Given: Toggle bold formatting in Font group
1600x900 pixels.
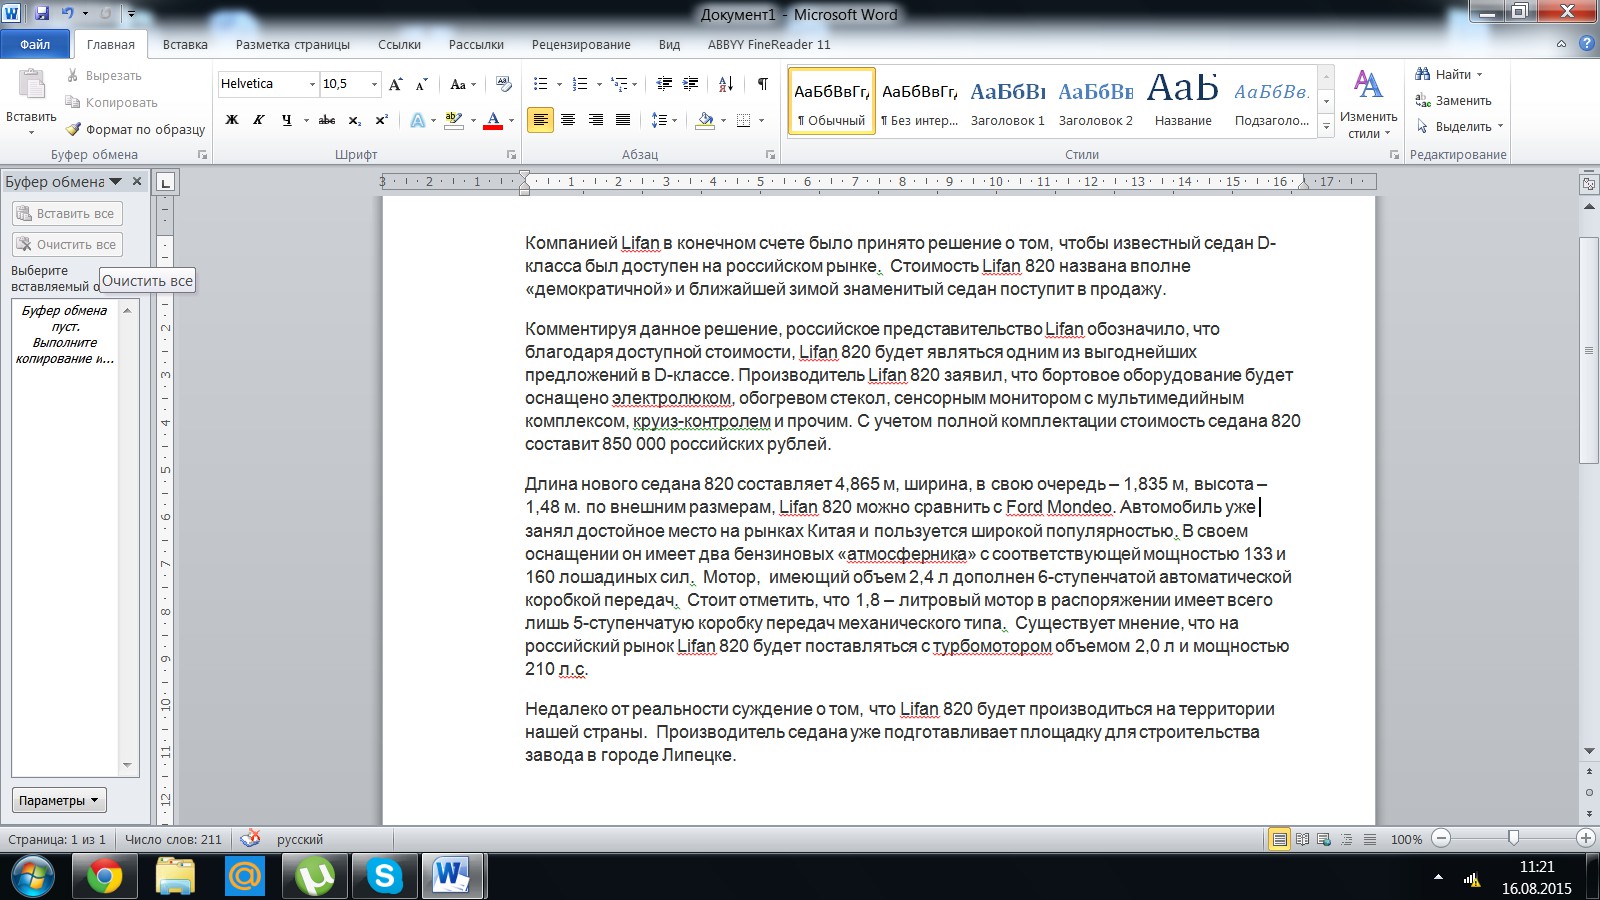Looking at the screenshot, I should point(232,120).
